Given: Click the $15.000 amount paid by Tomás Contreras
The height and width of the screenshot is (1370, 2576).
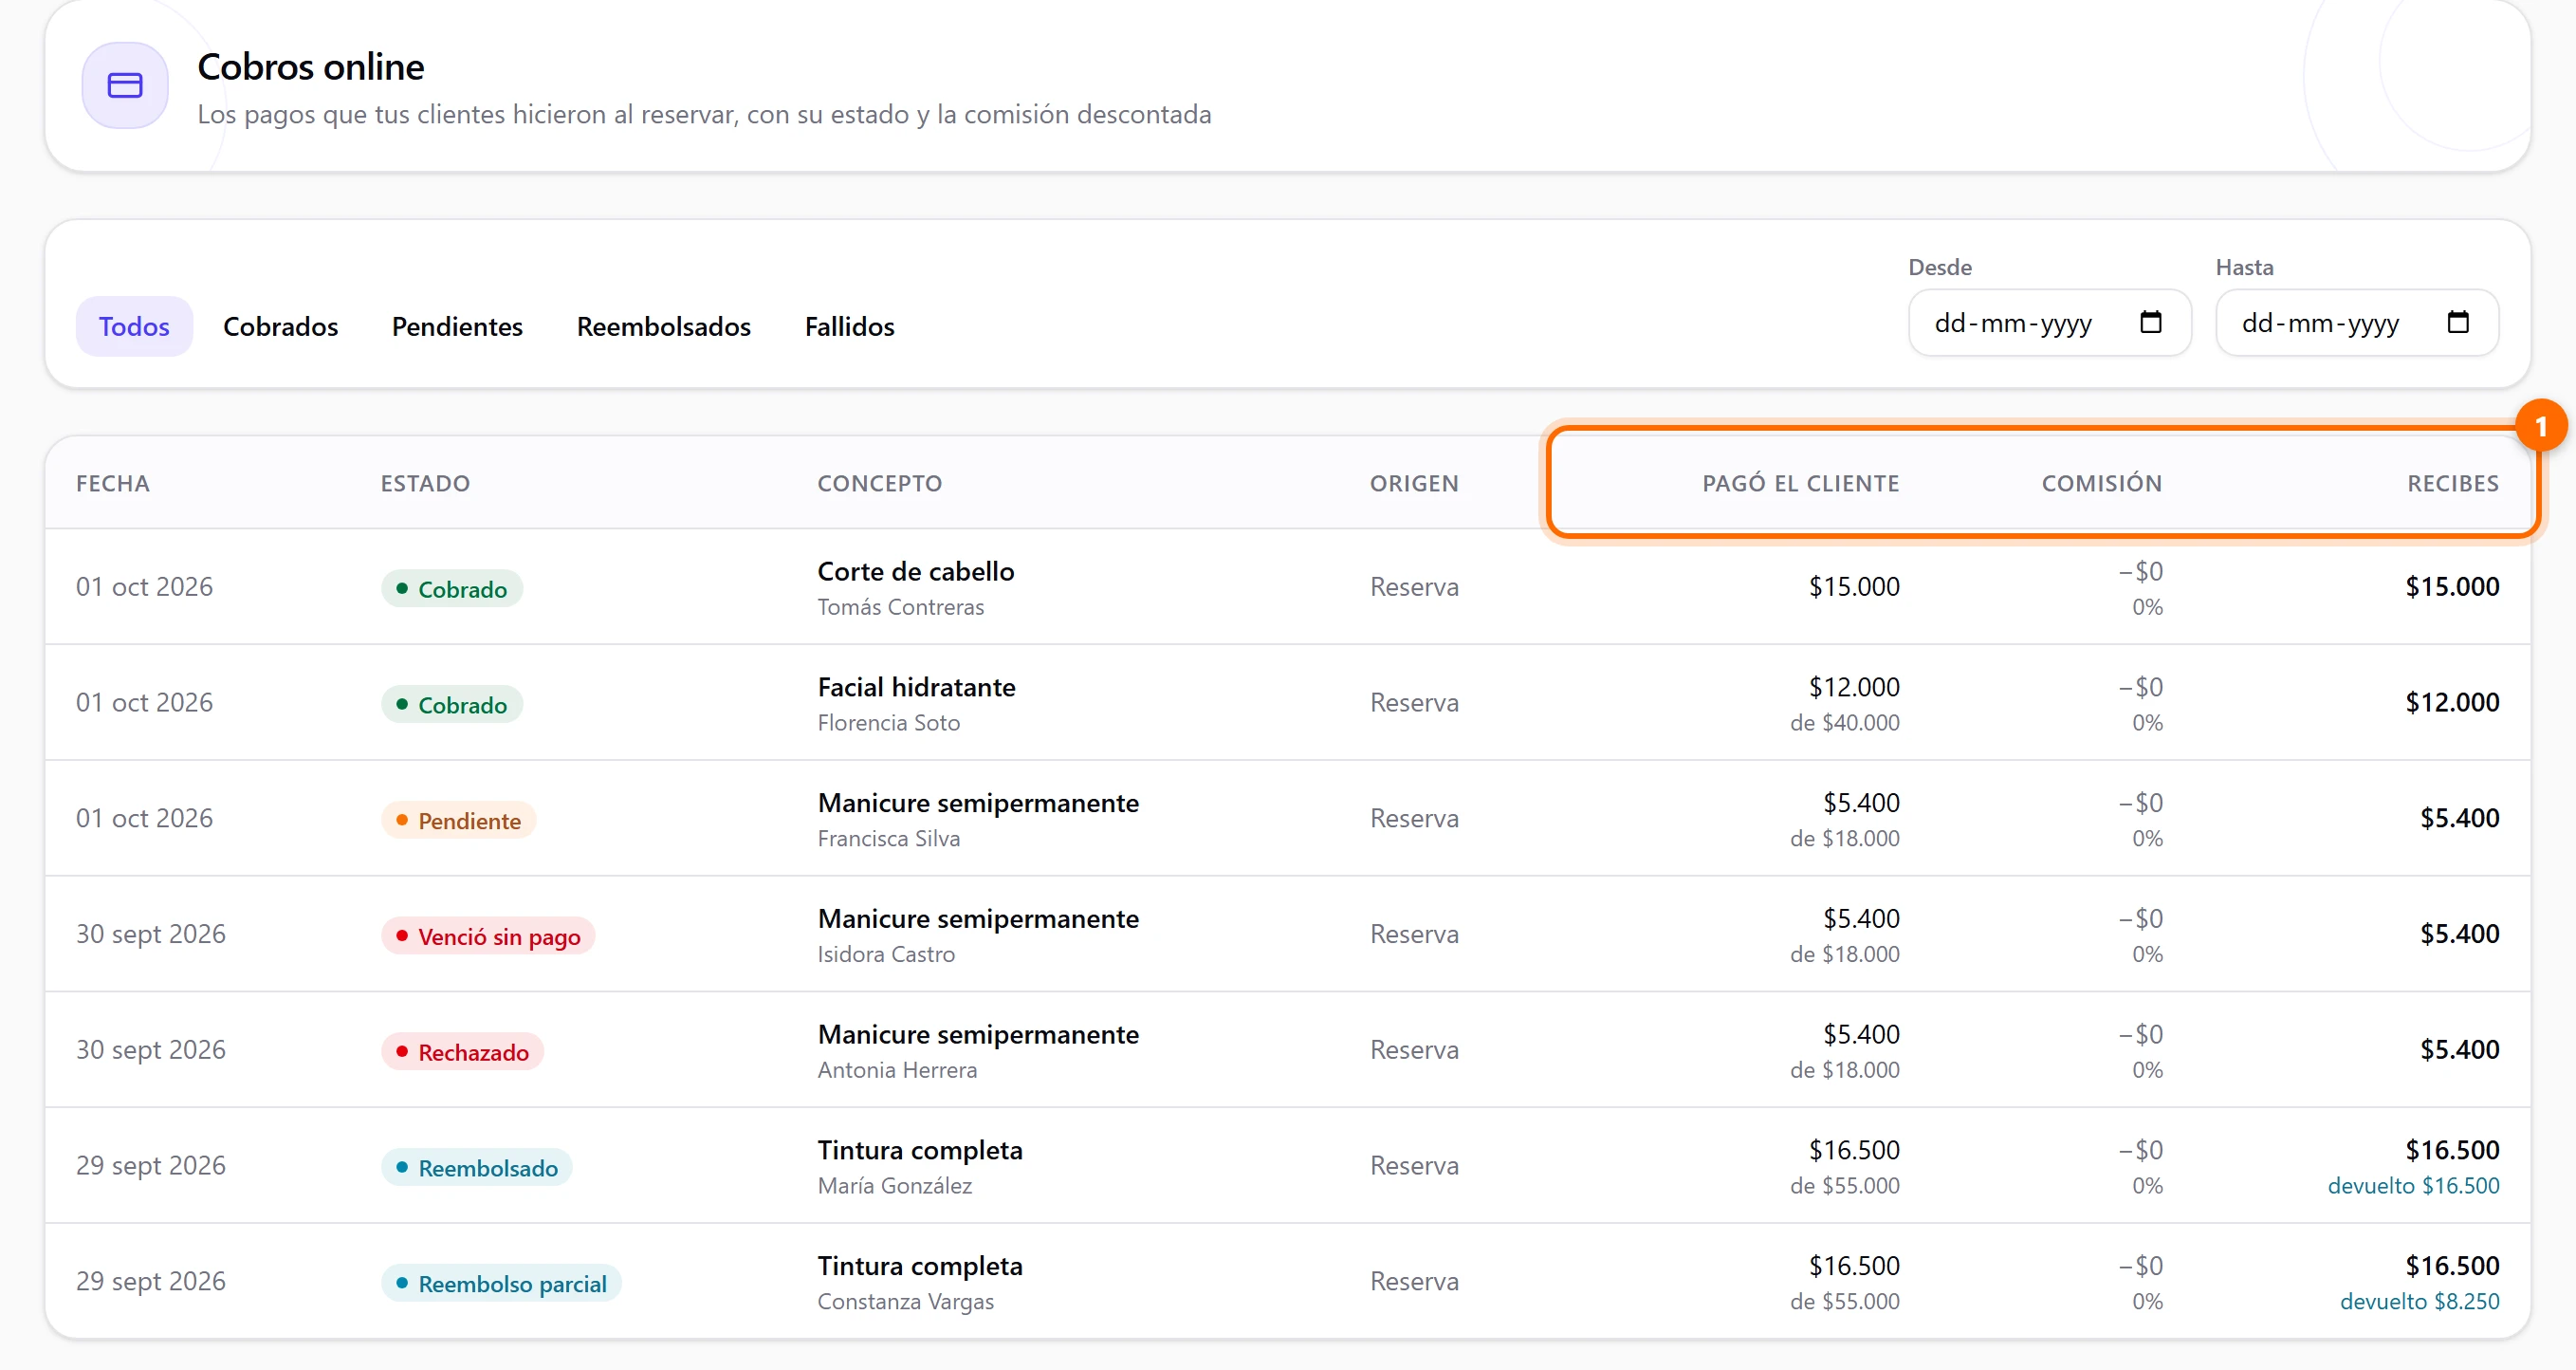Looking at the screenshot, I should coord(1853,587).
